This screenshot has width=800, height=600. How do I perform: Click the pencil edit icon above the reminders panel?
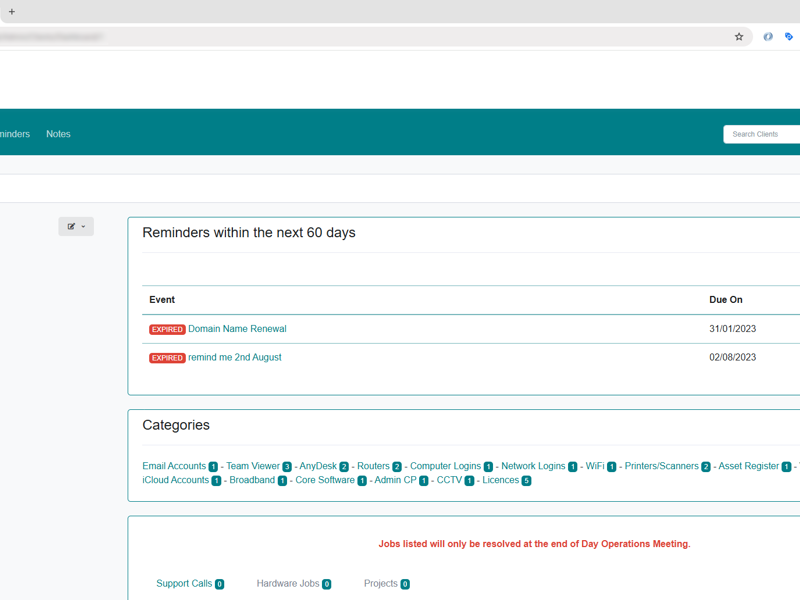pos(71,226)
